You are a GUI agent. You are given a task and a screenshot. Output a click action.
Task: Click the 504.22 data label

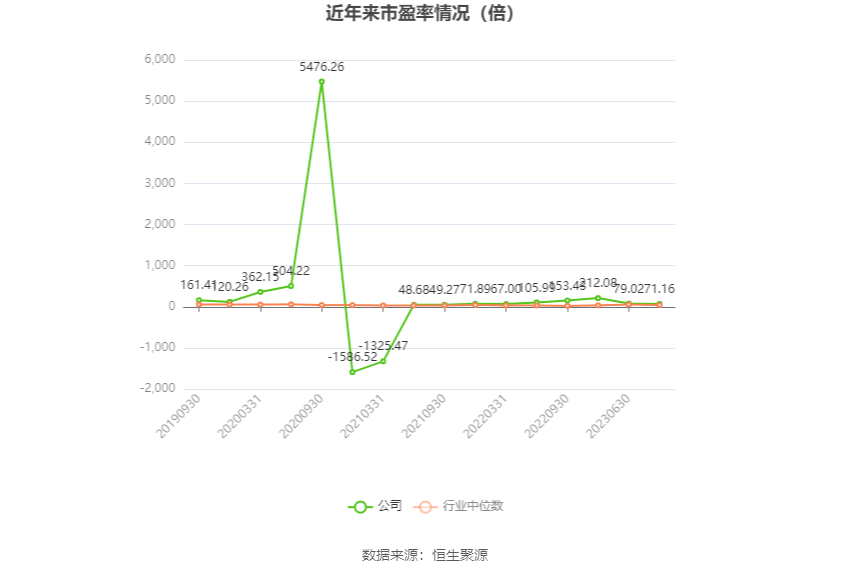tap(291, 271)
